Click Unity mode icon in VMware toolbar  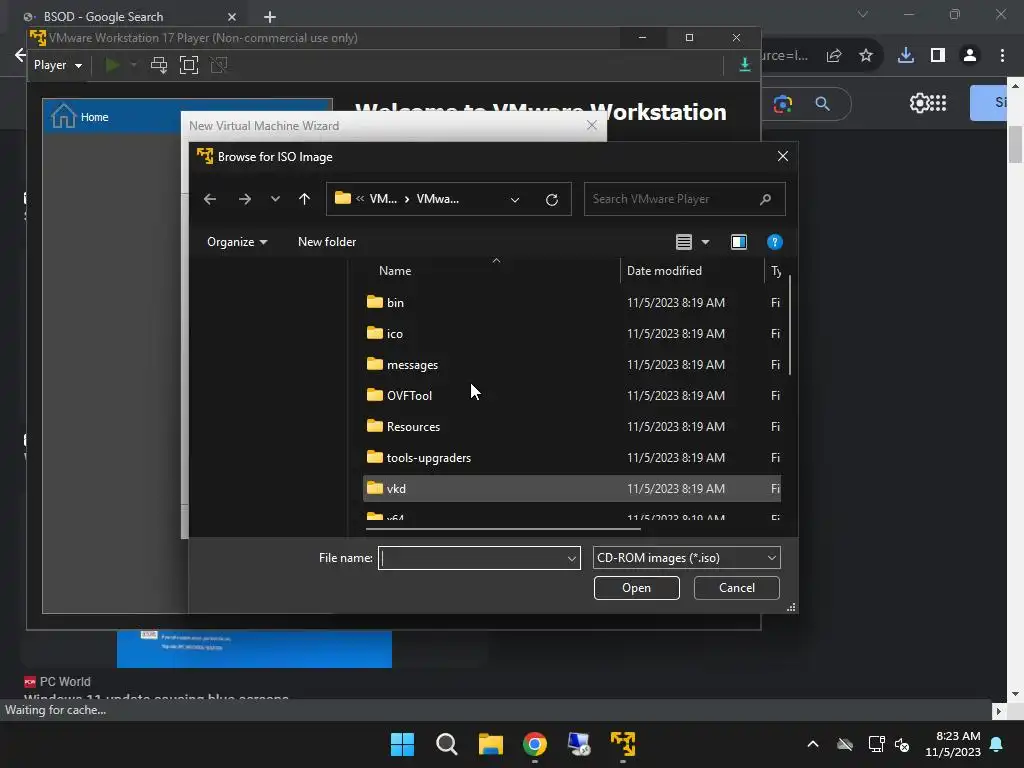point(219,65)
